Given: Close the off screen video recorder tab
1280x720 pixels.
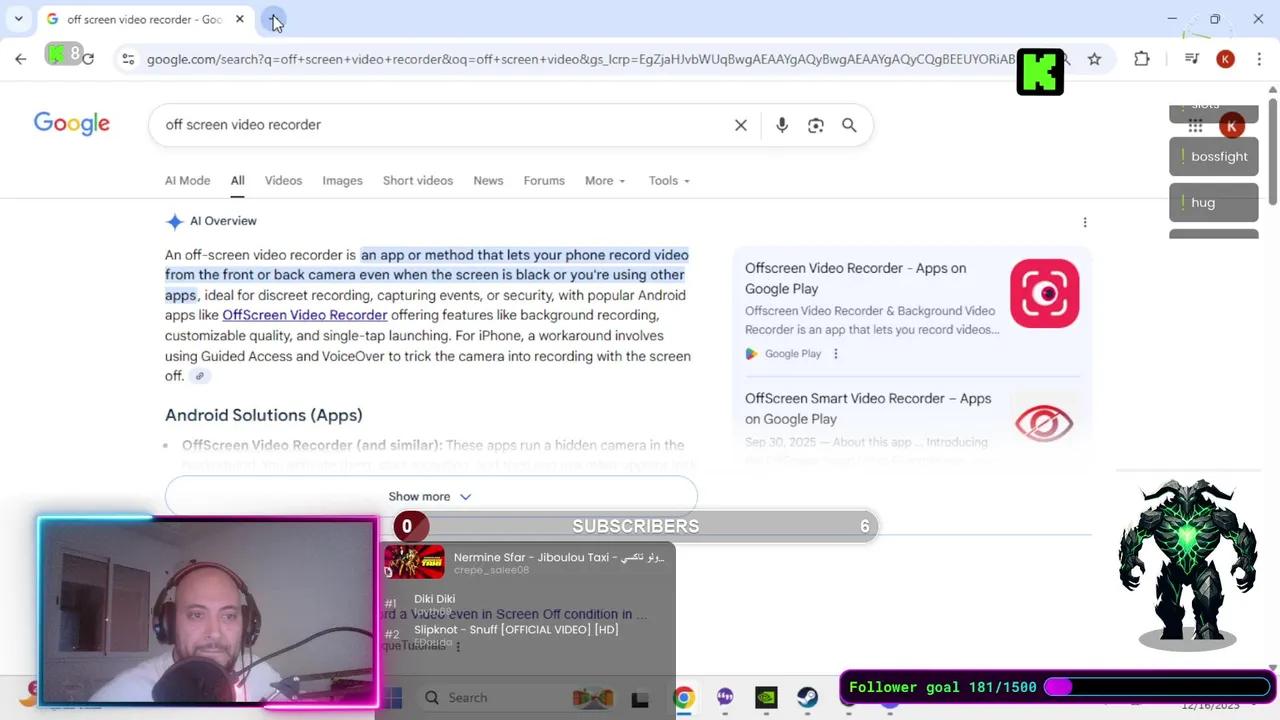Looking at the screenshot, I should (x=240, y=19).
